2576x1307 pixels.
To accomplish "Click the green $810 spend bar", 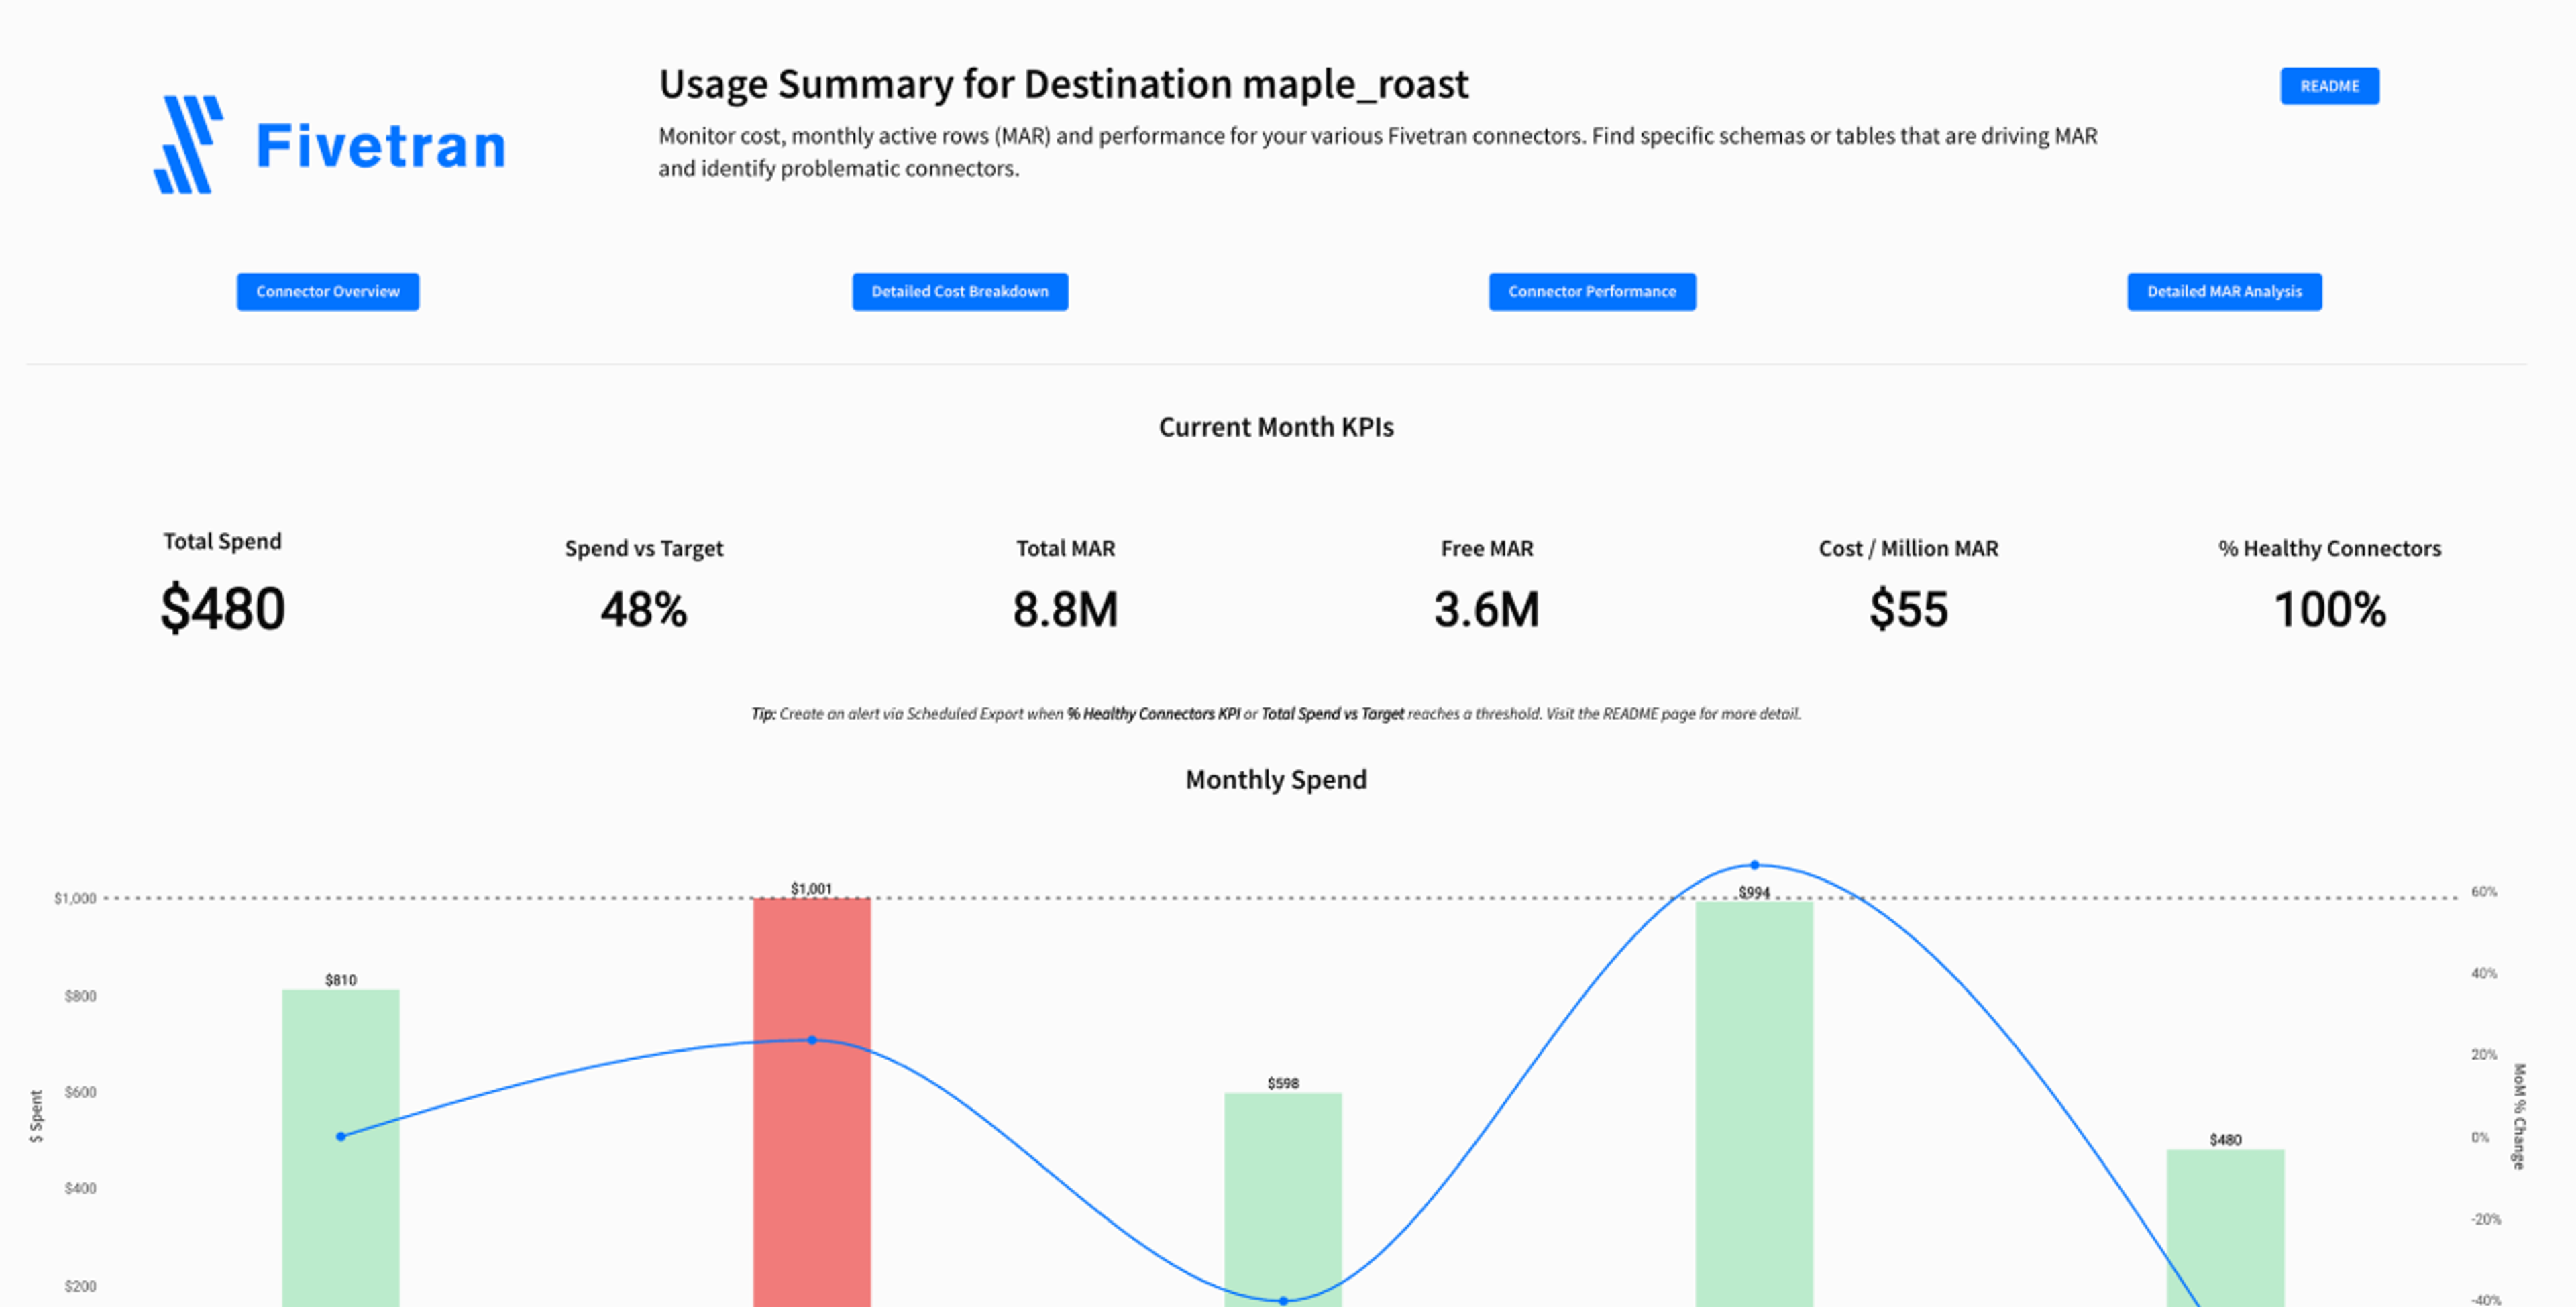I will 341,1148.
